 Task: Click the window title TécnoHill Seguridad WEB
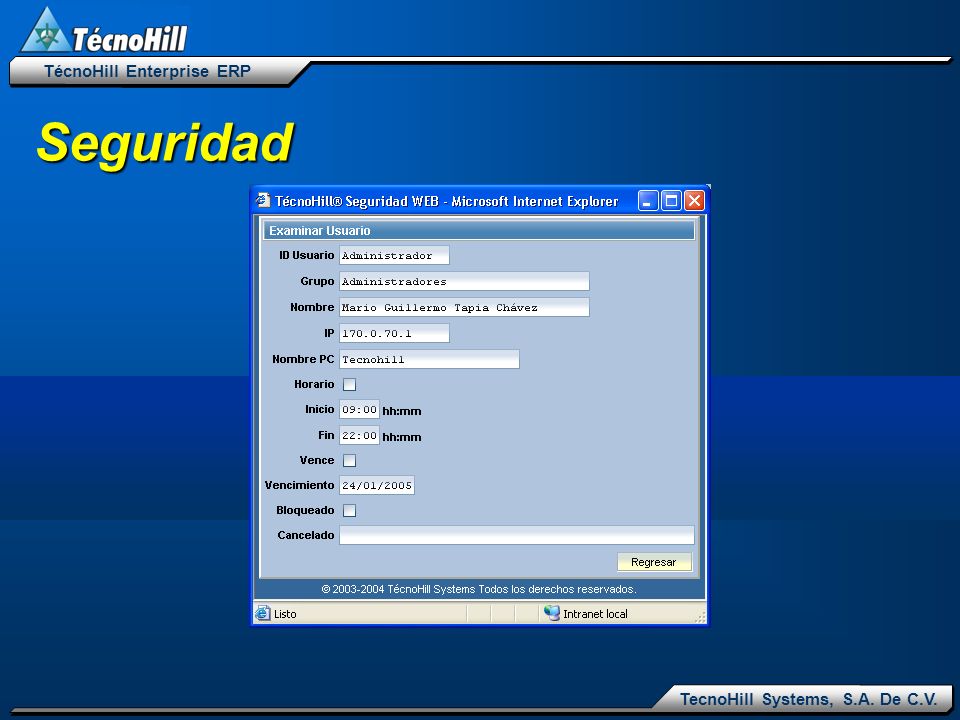click(446, 201)
